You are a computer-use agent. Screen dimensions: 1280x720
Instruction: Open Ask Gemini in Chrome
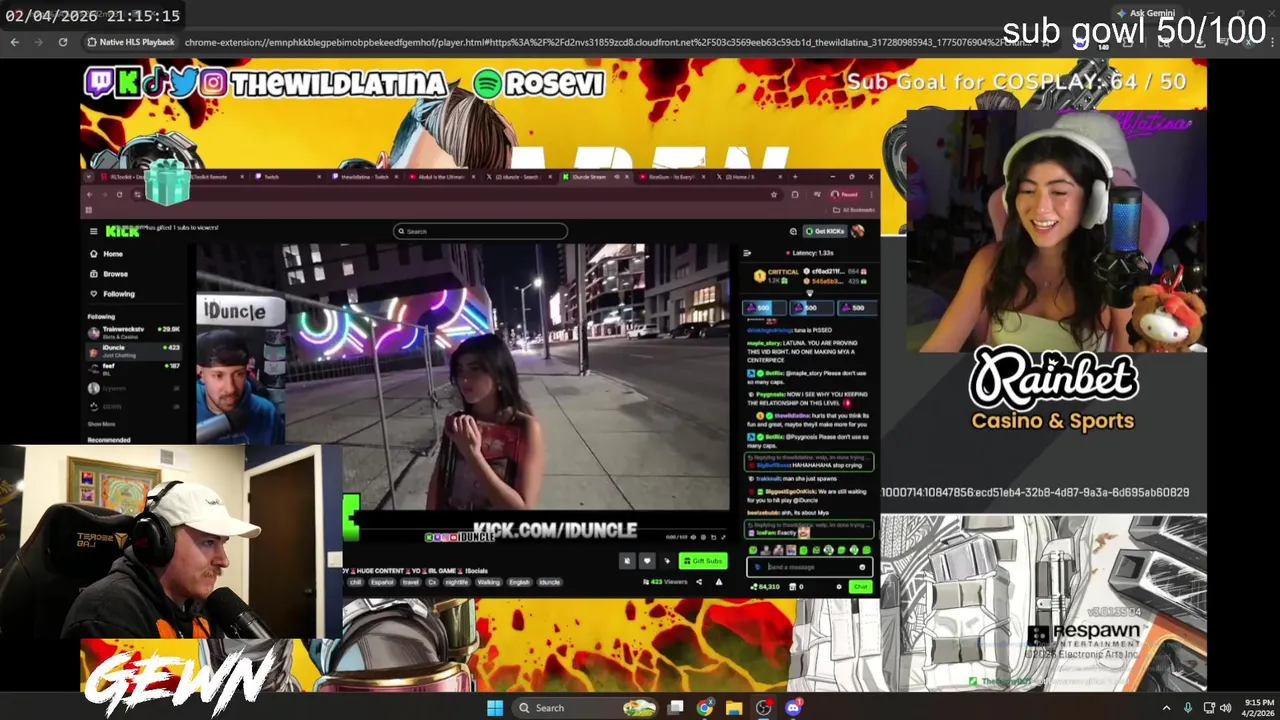click(1145, 13)
